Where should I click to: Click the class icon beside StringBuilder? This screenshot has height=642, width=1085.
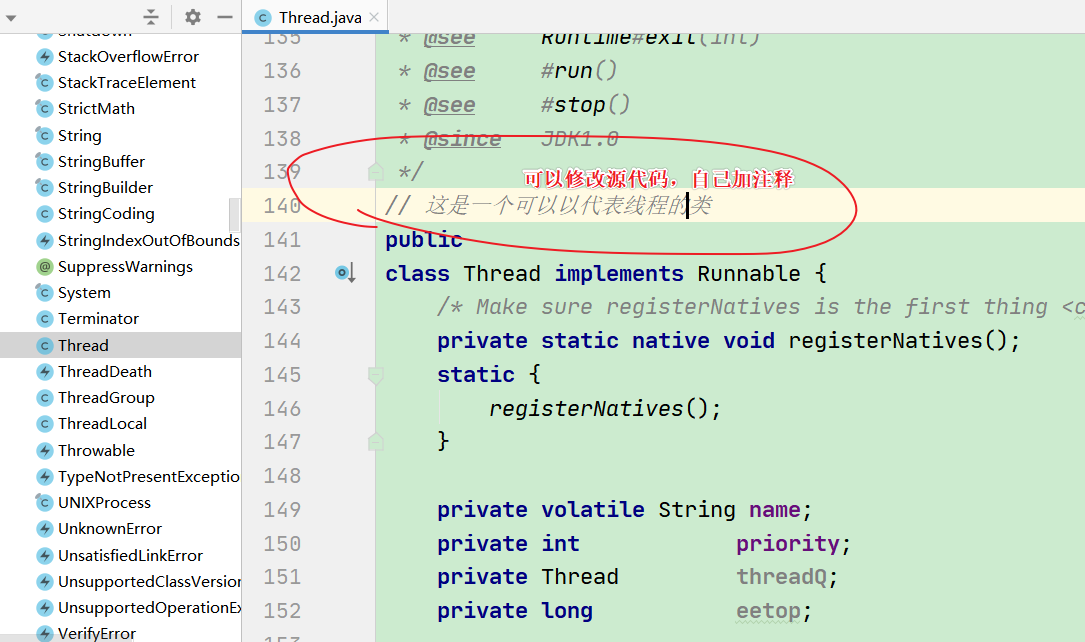tap(44, 188)
